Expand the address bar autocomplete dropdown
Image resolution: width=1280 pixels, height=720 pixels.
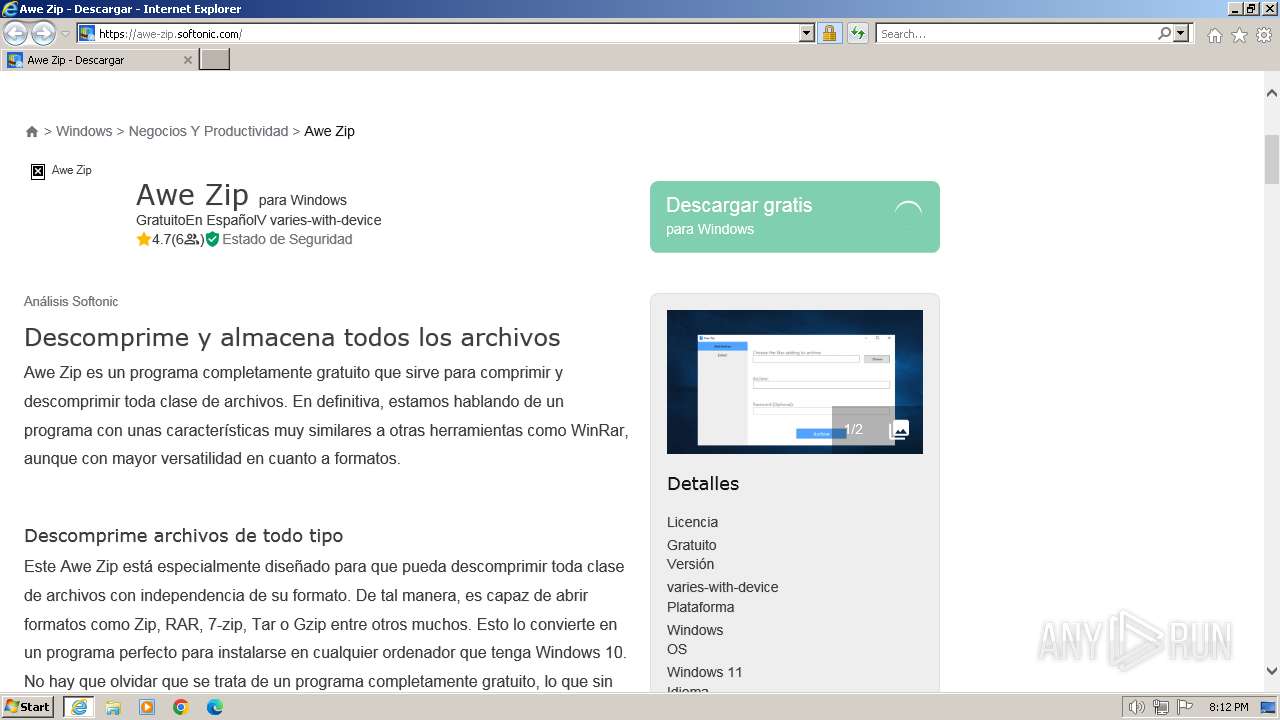click(x=807, y=34)
